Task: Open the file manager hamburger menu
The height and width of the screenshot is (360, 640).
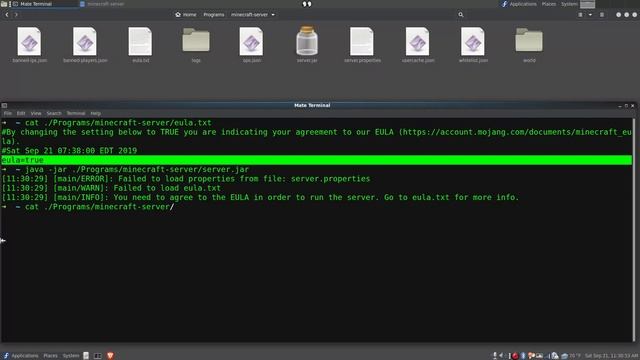Action: pos(602,15)
